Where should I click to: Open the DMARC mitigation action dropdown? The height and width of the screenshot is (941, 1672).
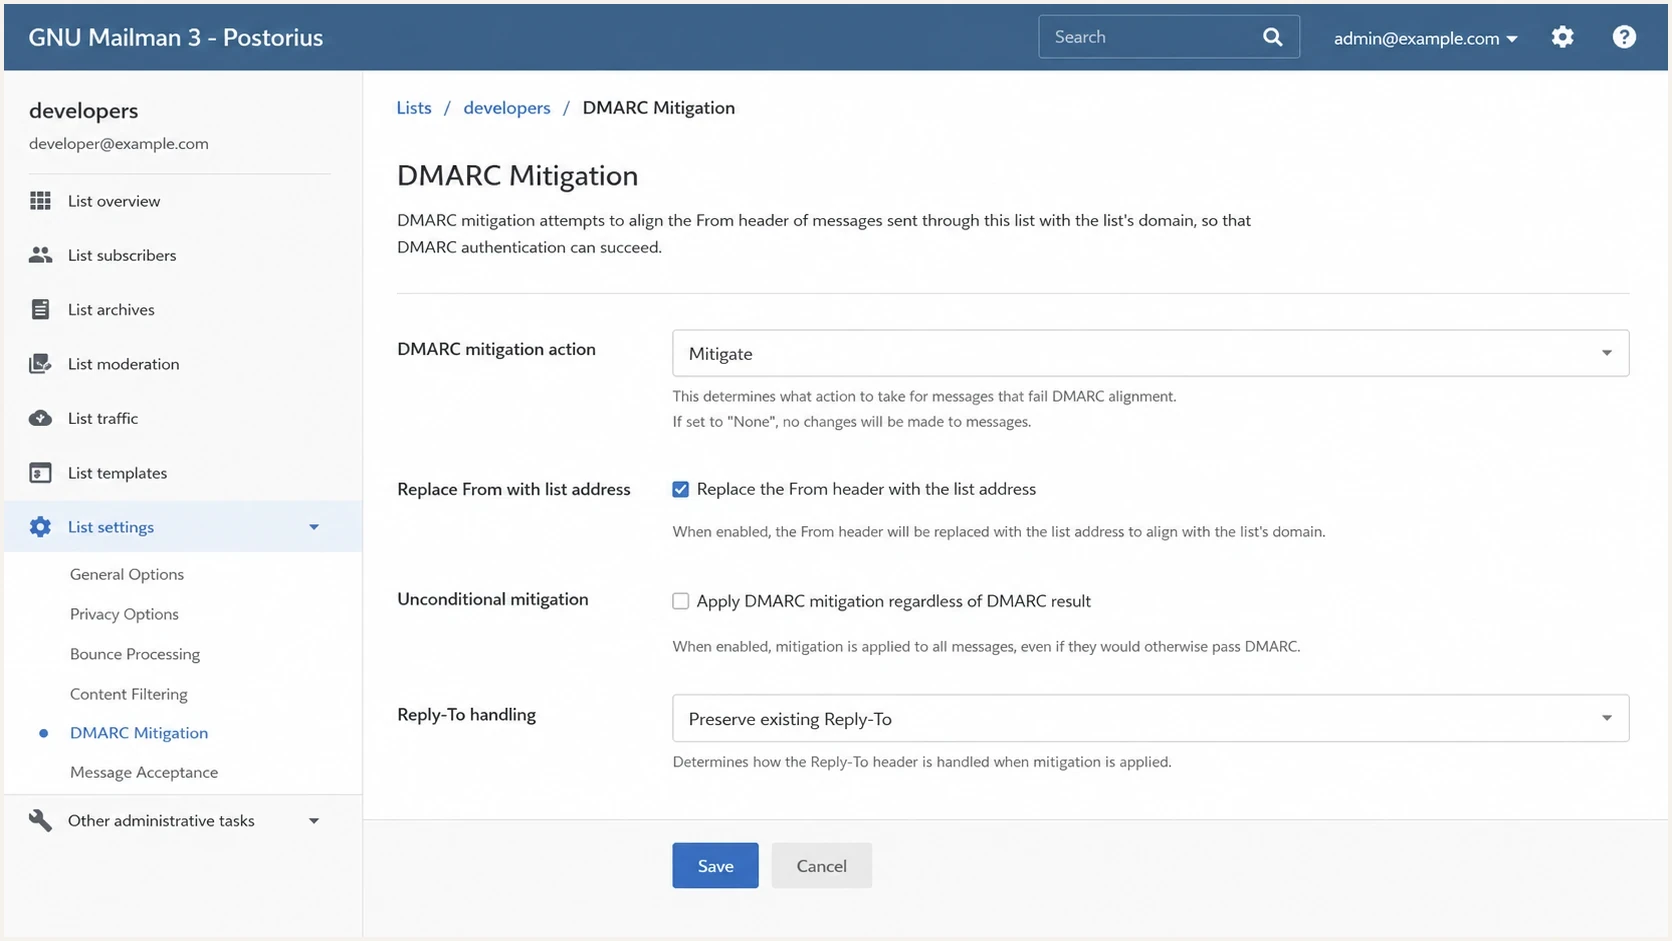[x=1150, y=353]
